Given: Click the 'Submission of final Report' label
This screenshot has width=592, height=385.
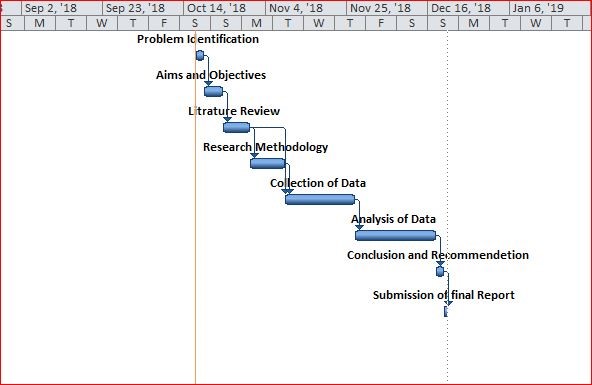Looking at the screenshot, I should (444, 295).
